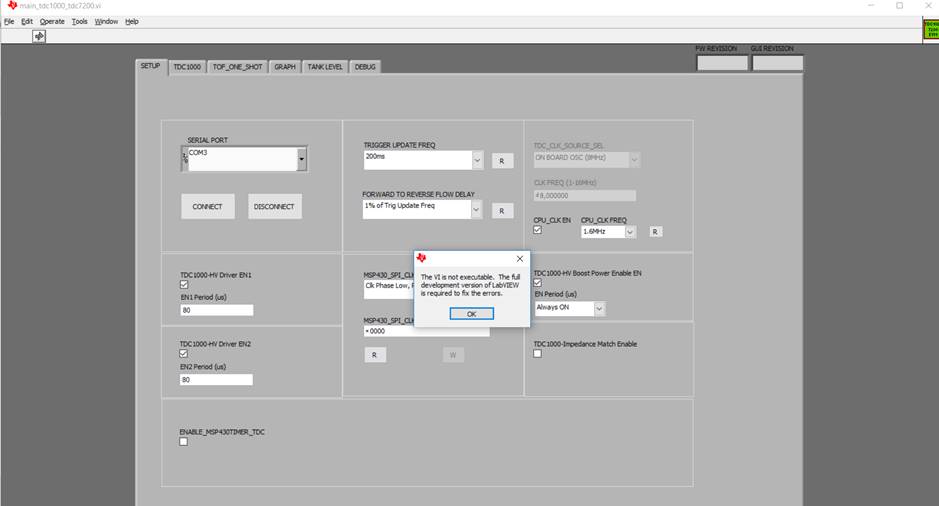The image size is (939, 506).
Task: Click the COM3 serial port text field
Action: pos(243,159)
